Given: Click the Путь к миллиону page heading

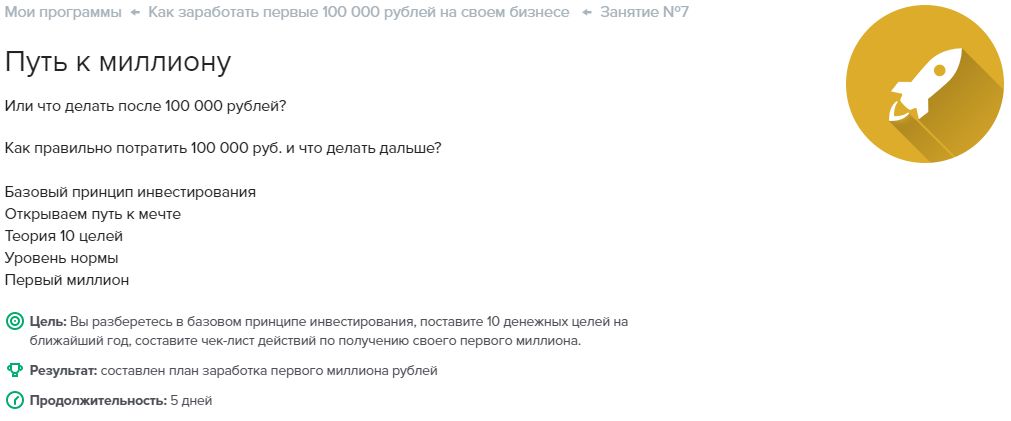Looking at the screenshot, I should point(117,63).
